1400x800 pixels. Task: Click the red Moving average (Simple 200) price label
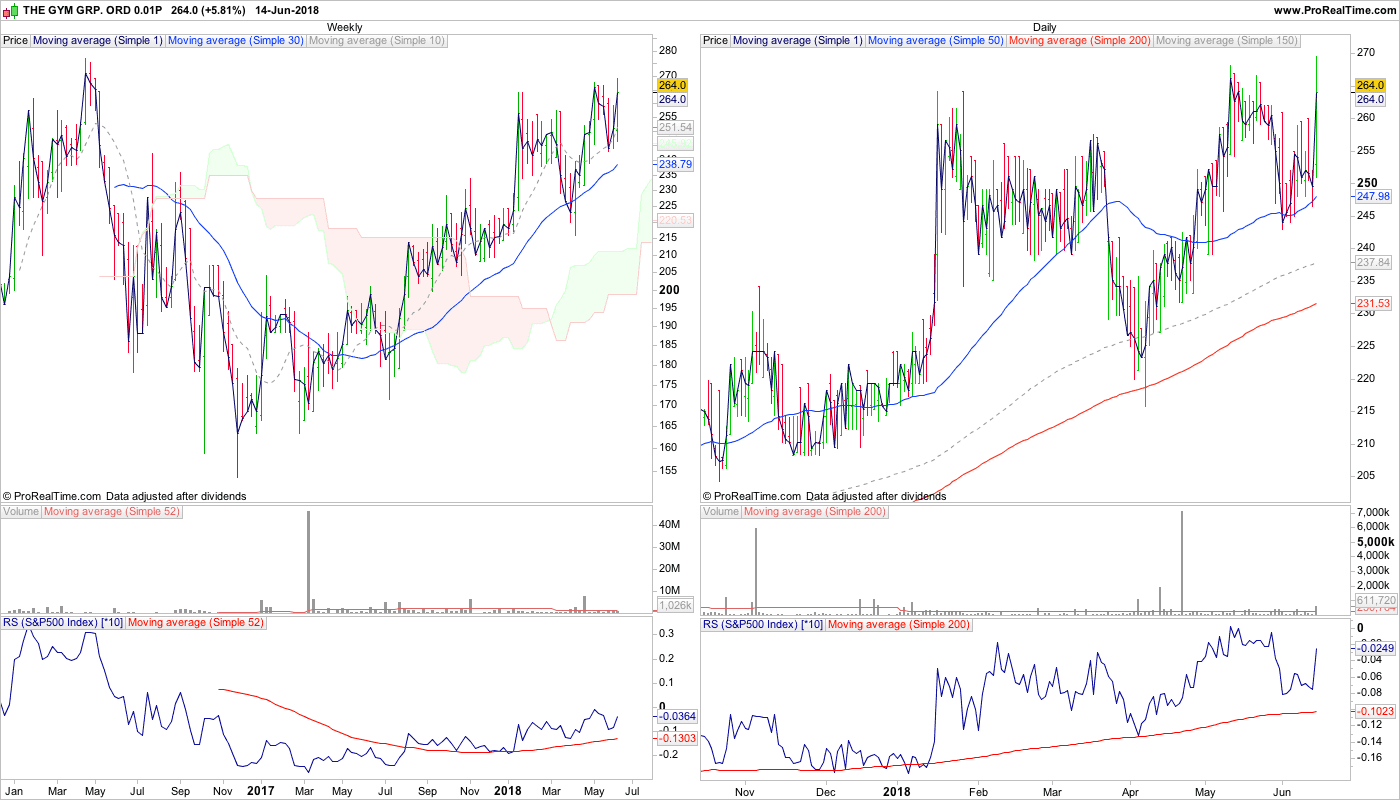pos(1080,41)
